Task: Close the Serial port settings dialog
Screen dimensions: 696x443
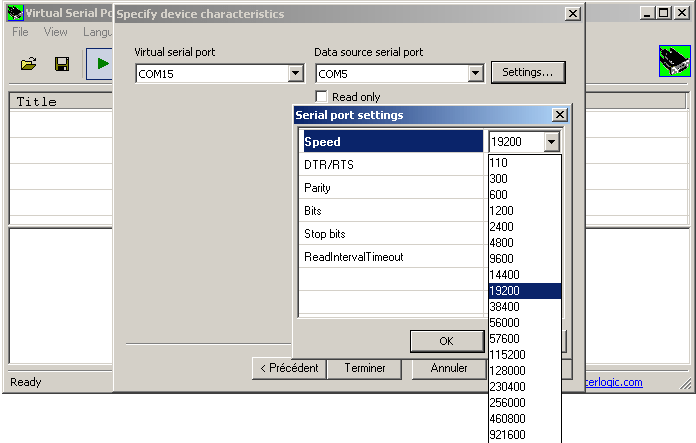Action: point(560,115)
